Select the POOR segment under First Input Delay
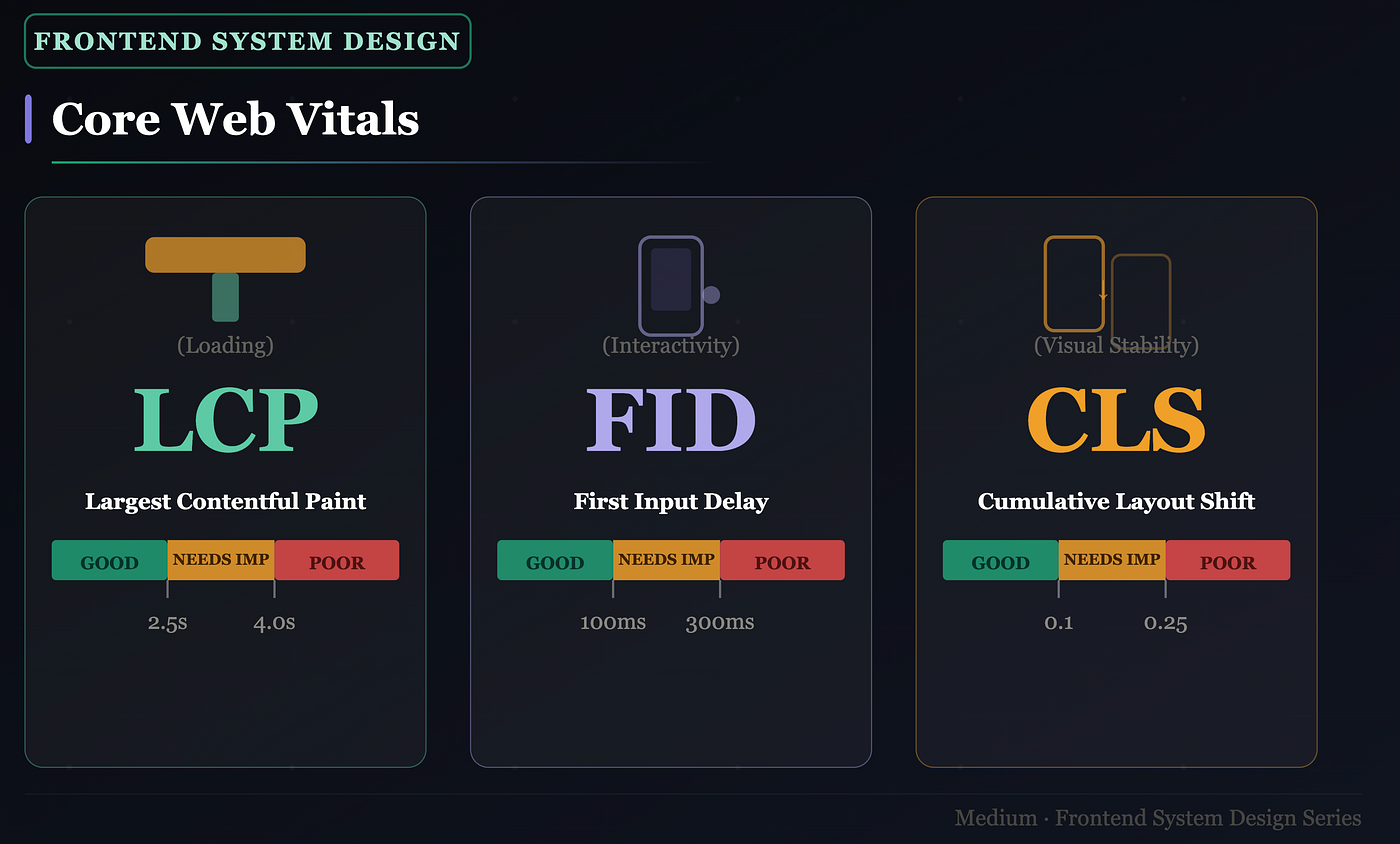Viewport: 1400px width, 844px height. pyautogui.click(x=782, y=560)
